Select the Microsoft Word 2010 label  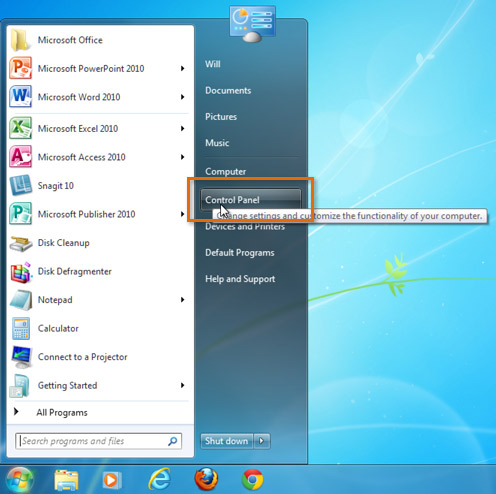tap(79, 97)
